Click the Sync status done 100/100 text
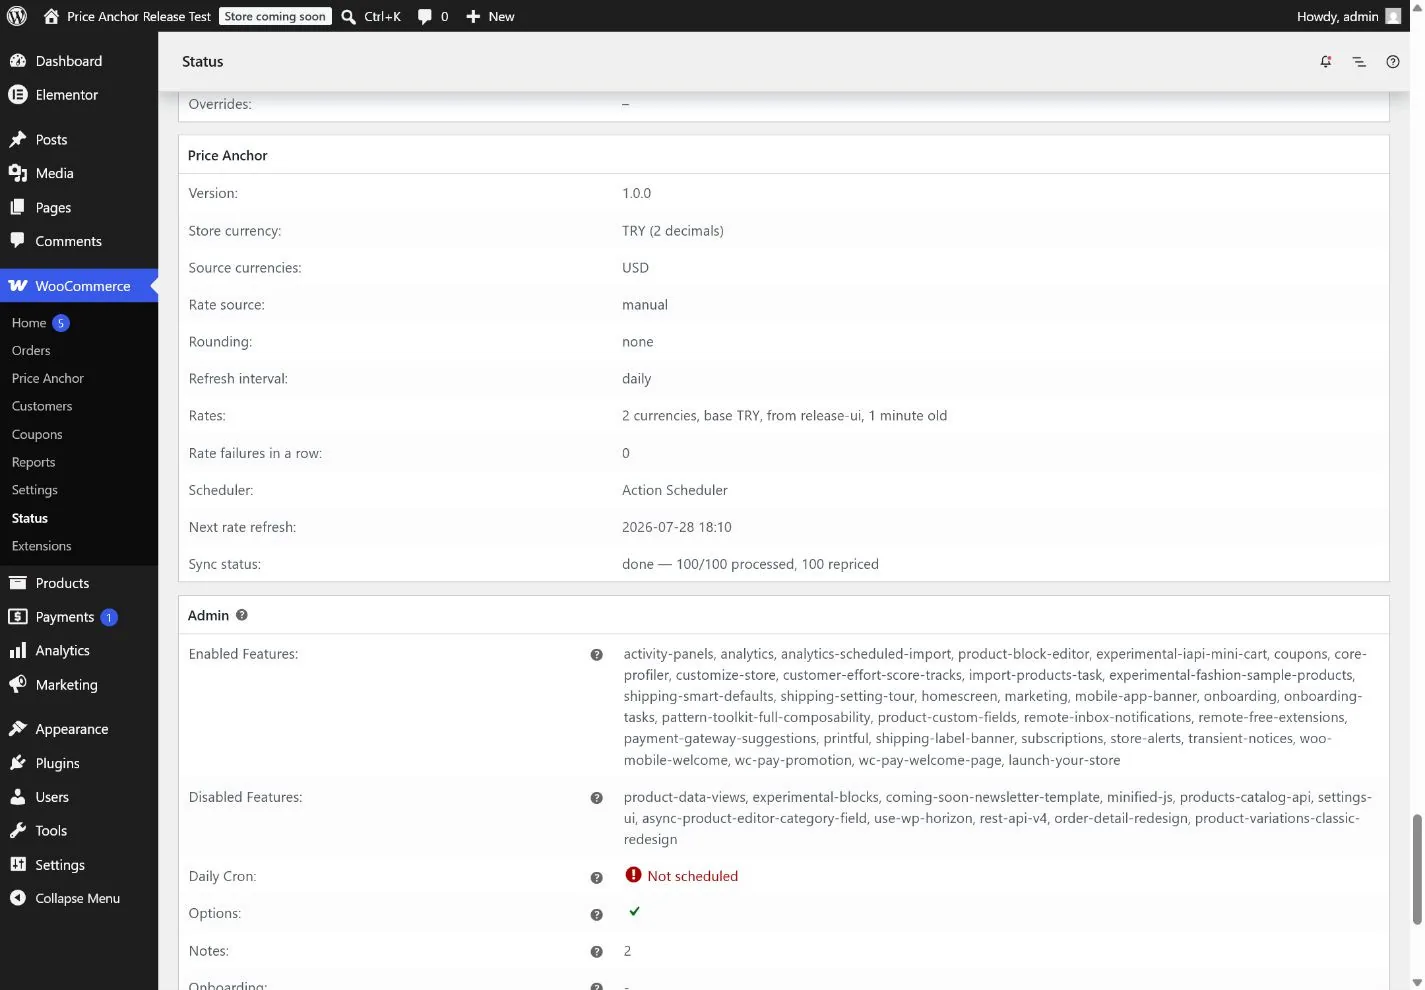 pos(750,564)
